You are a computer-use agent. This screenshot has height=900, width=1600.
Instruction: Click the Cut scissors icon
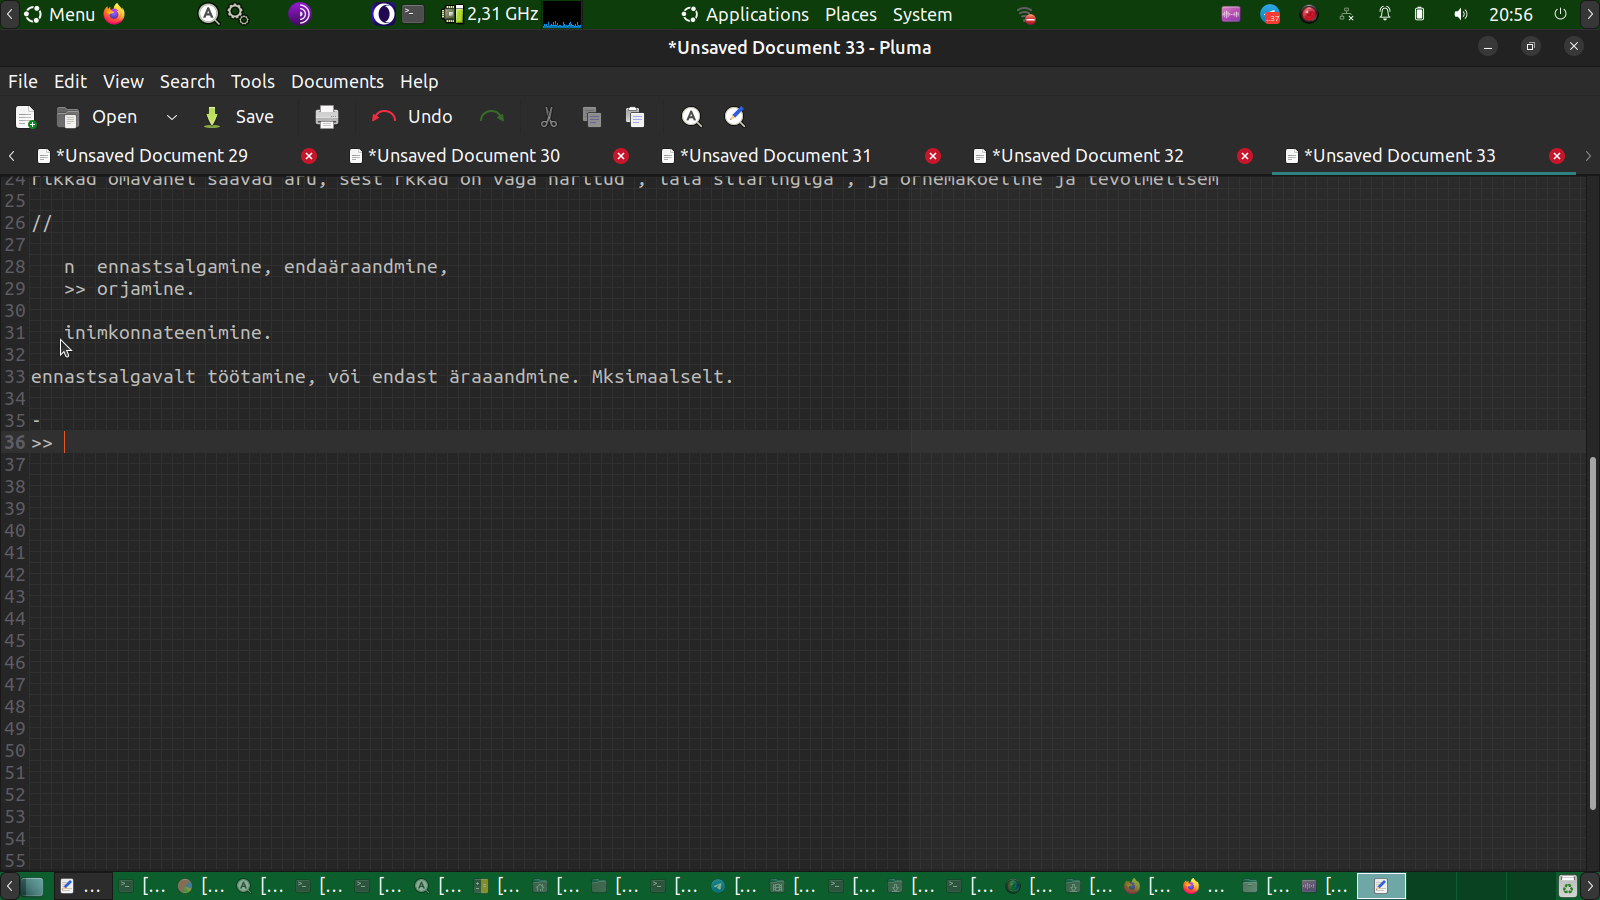[x=548, y=117]
